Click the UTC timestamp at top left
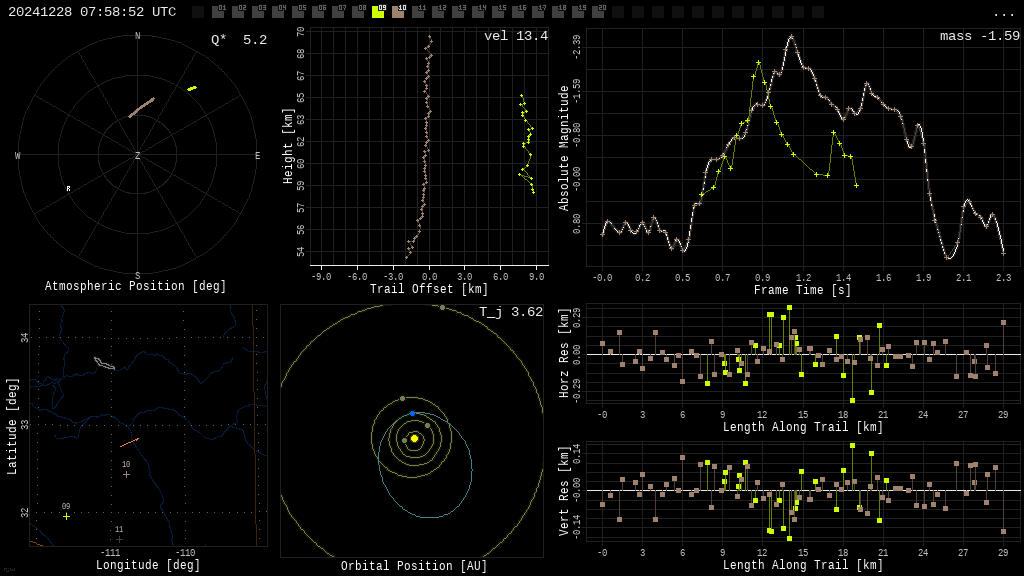 [92, 12]
